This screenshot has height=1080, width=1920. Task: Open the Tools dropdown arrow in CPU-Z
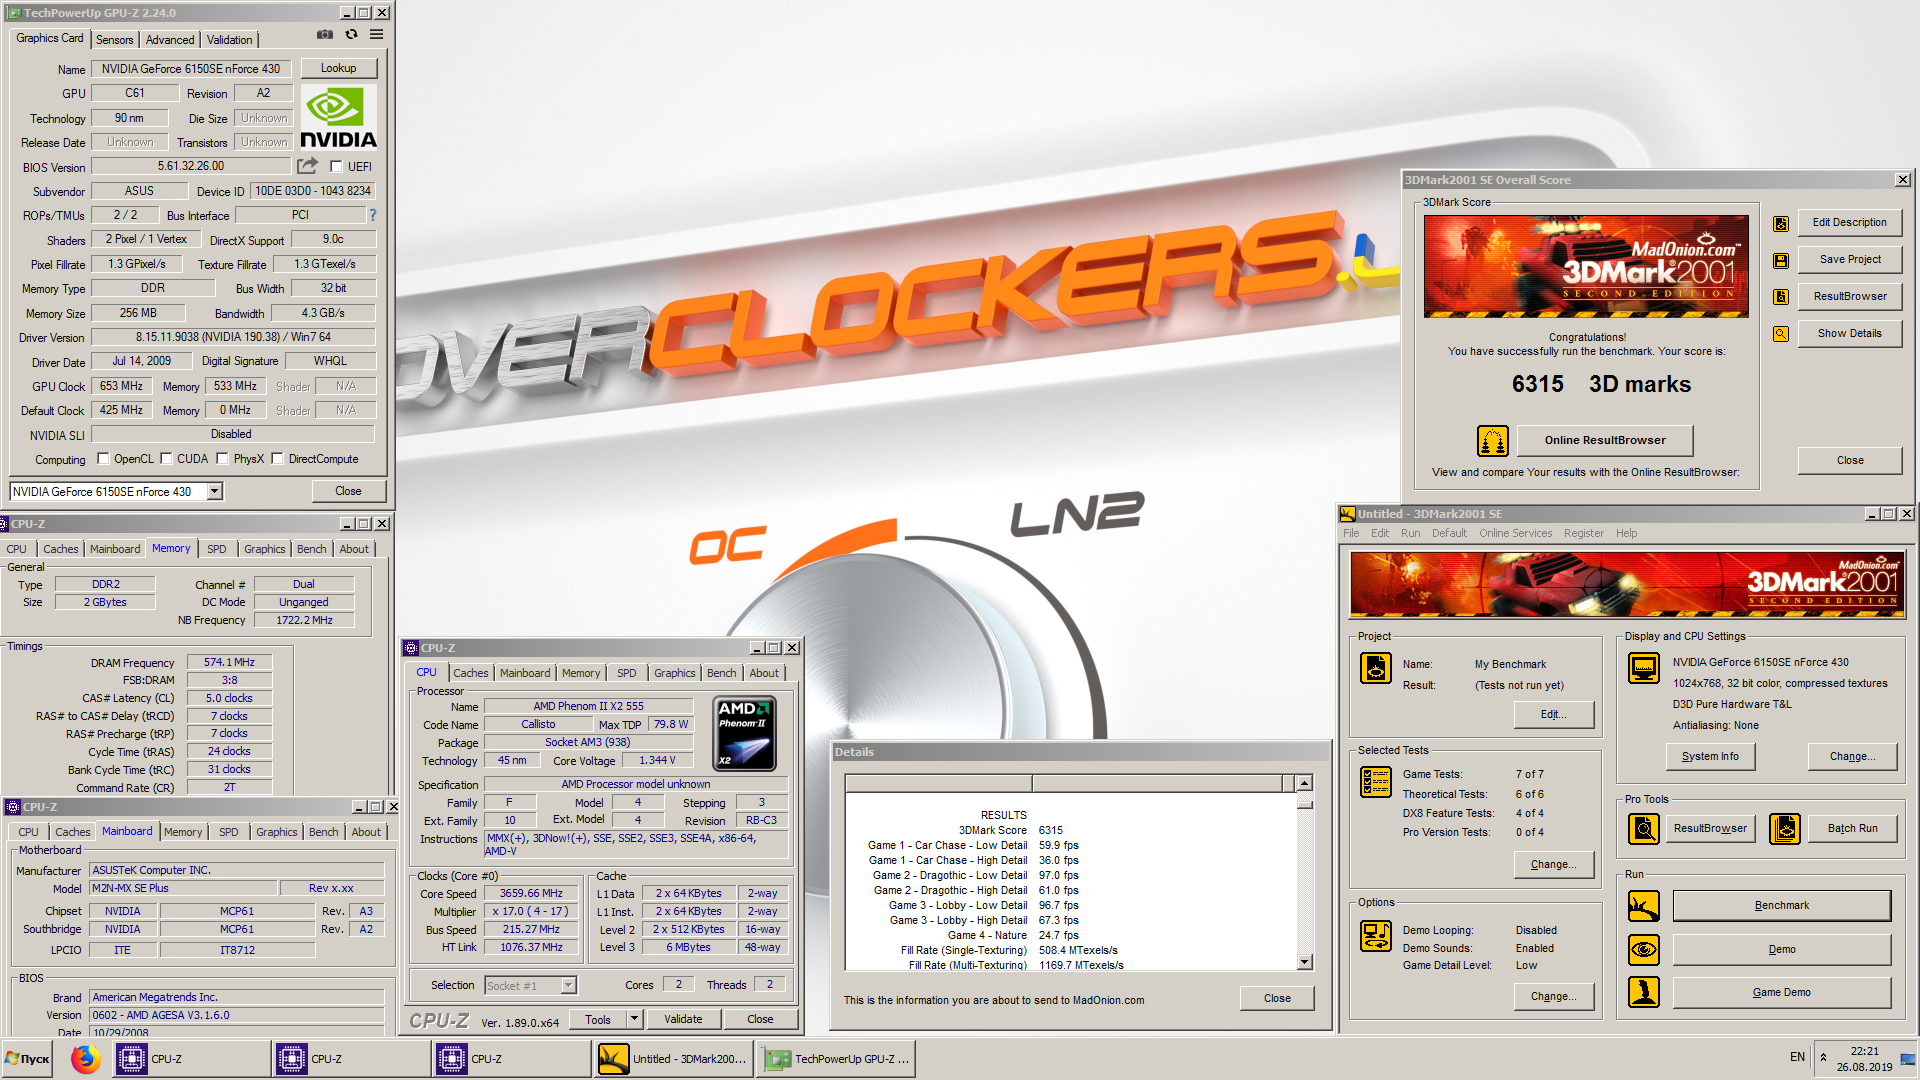coord(633,1019)
